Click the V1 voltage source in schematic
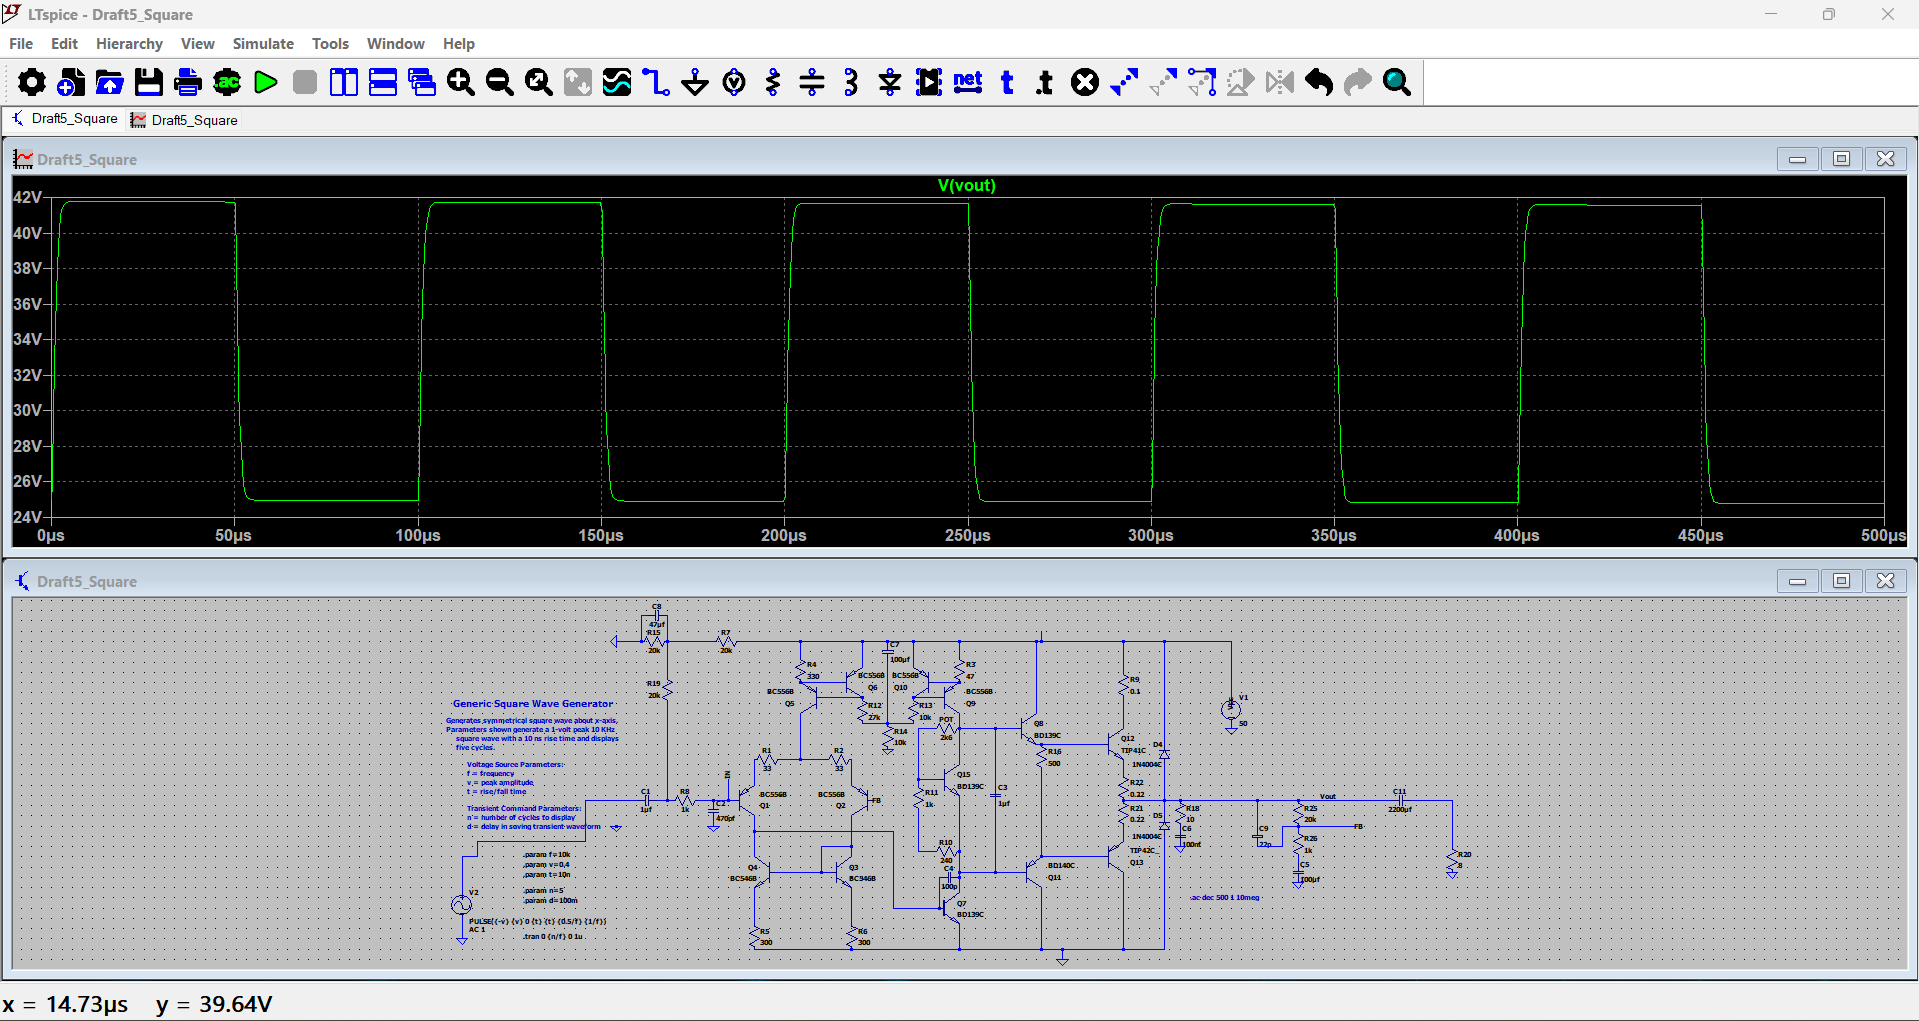Image resolution: width=1919 pixels, height=1021 pixels. tap(1231, 709)
